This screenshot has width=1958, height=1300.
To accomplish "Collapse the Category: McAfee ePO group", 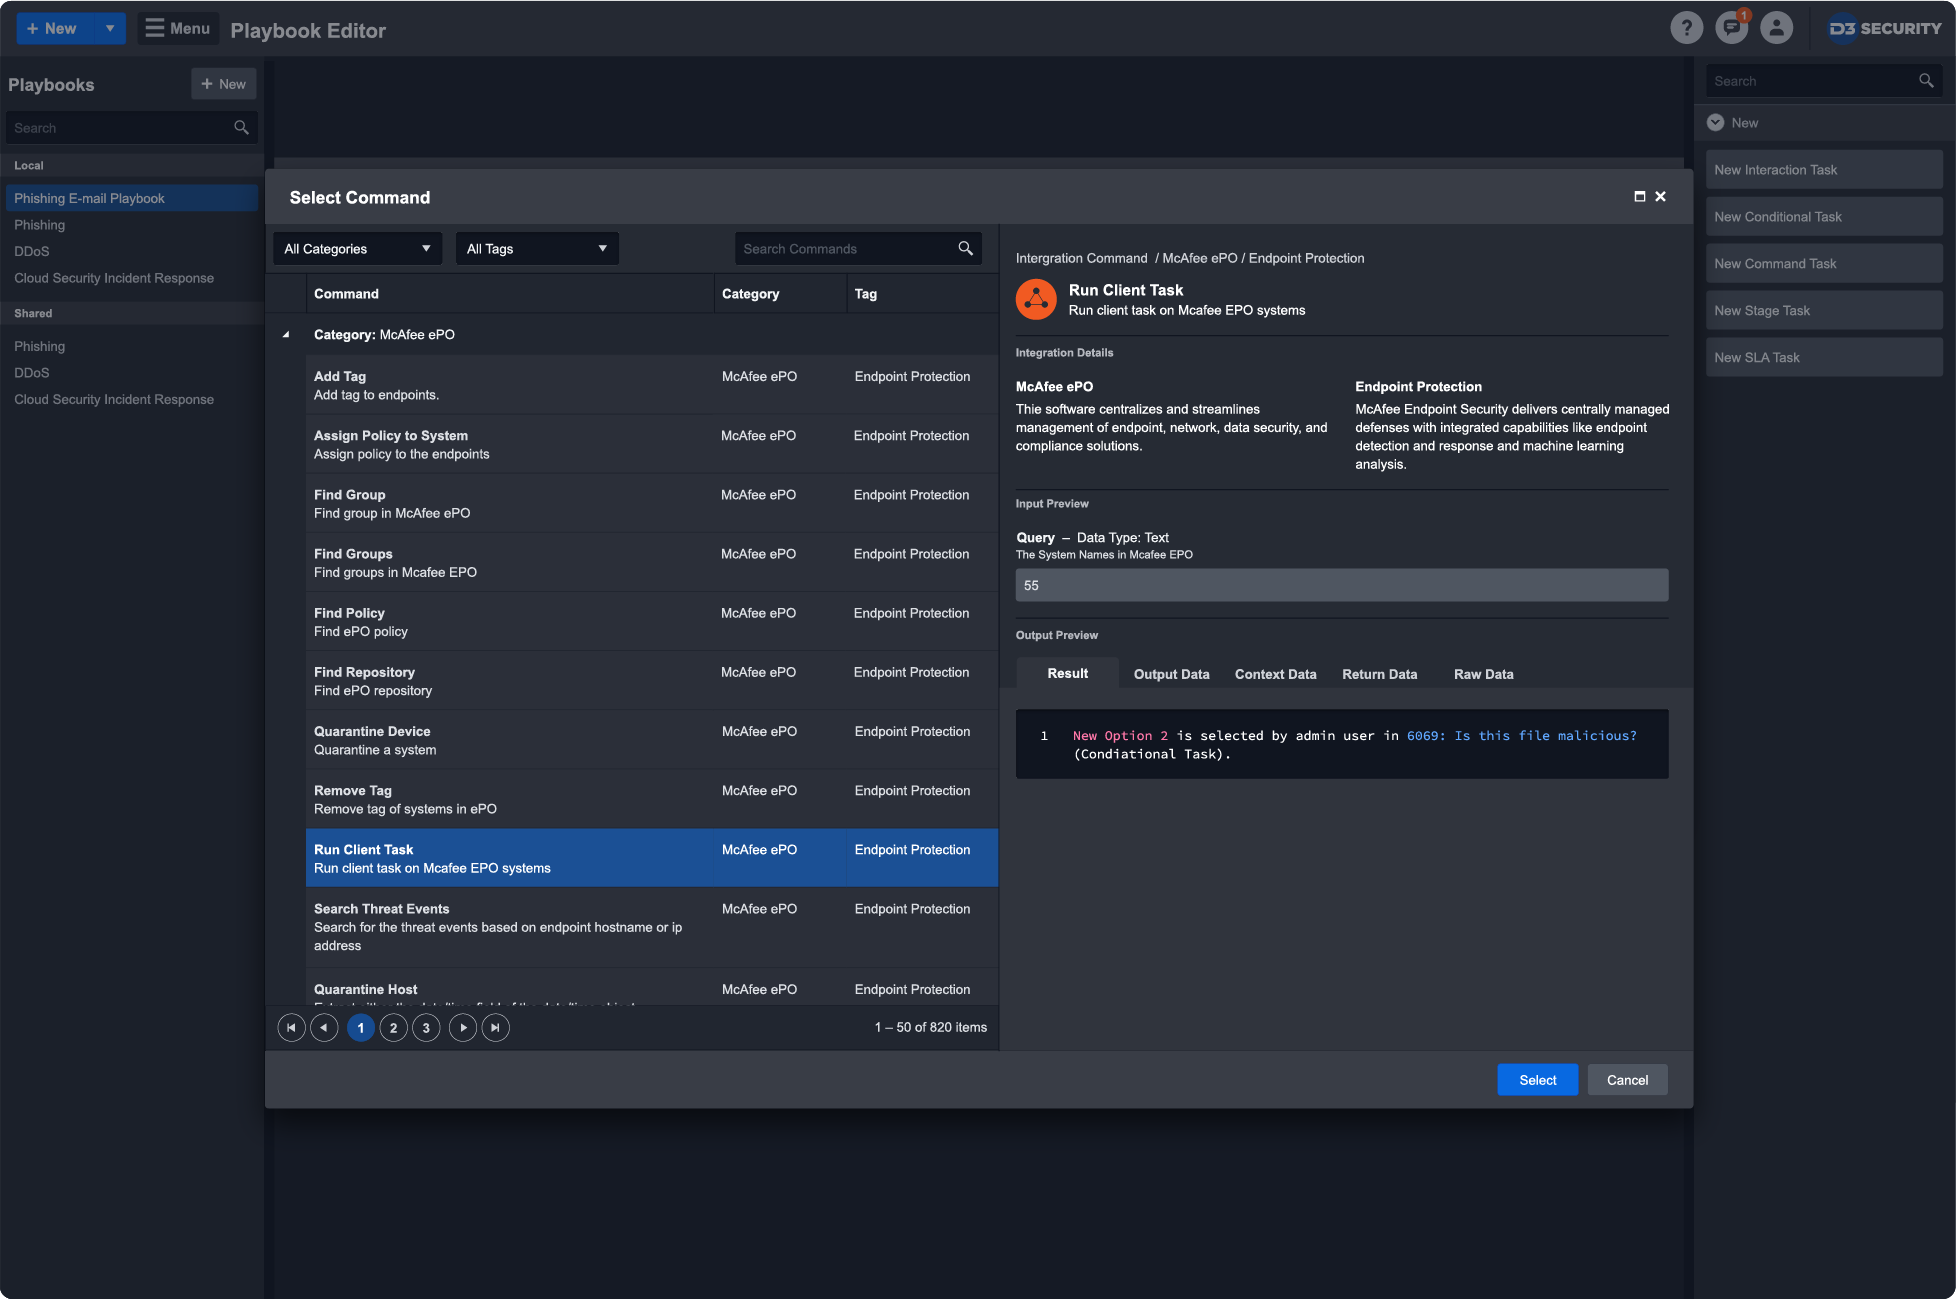I will coord(286,334).
